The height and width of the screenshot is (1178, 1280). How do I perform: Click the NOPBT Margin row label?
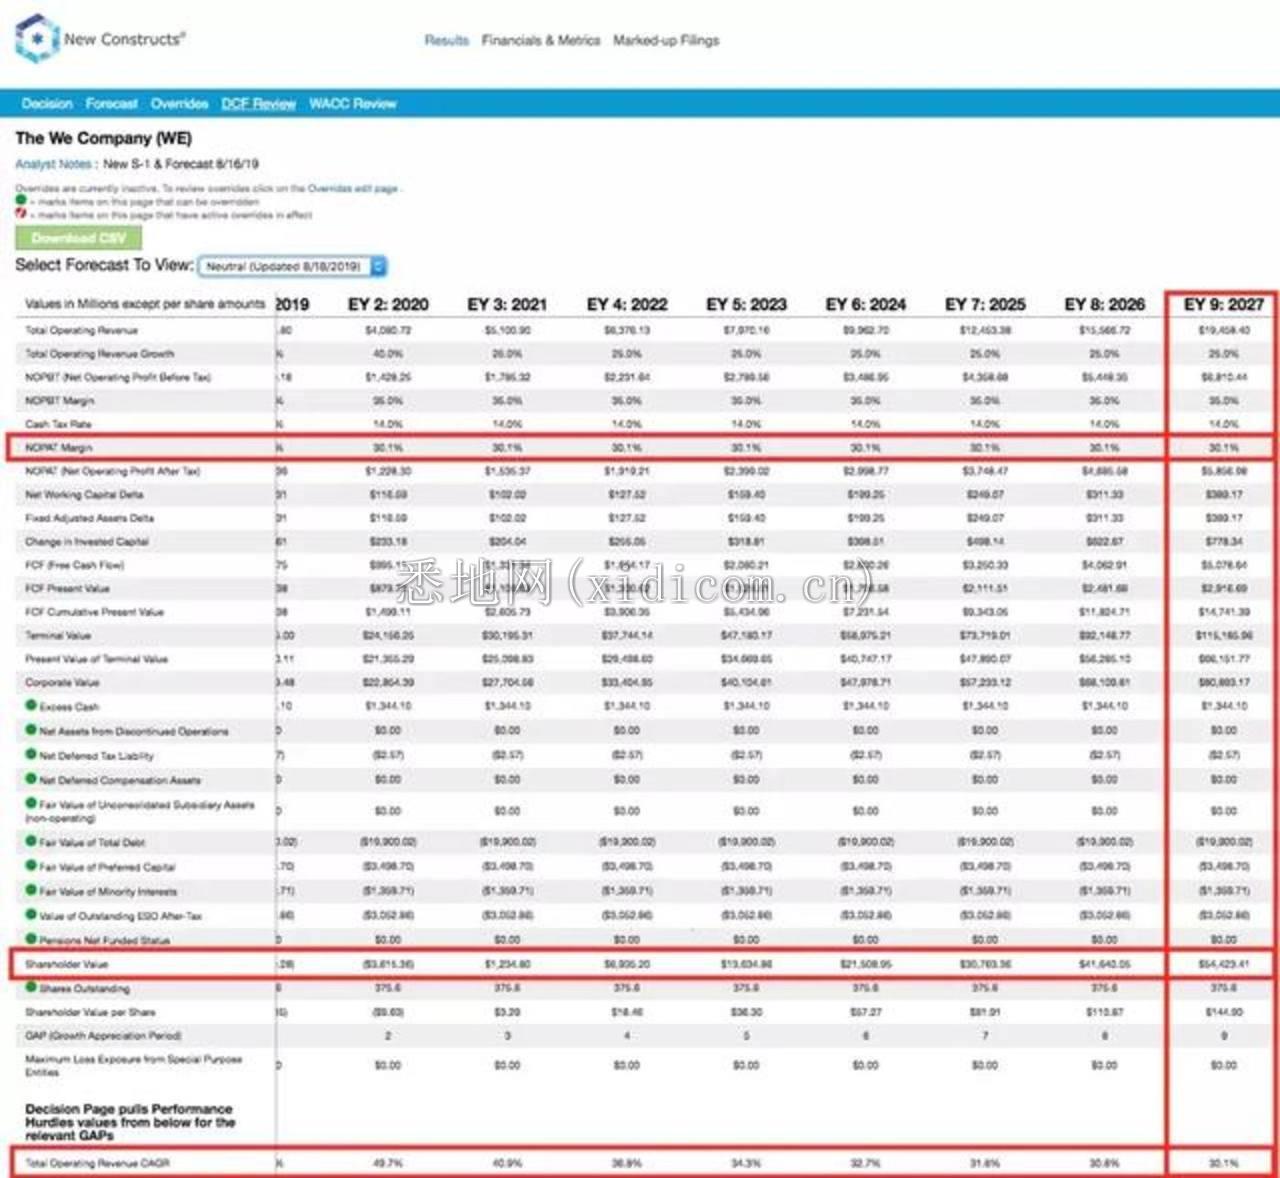pos(60,400)
